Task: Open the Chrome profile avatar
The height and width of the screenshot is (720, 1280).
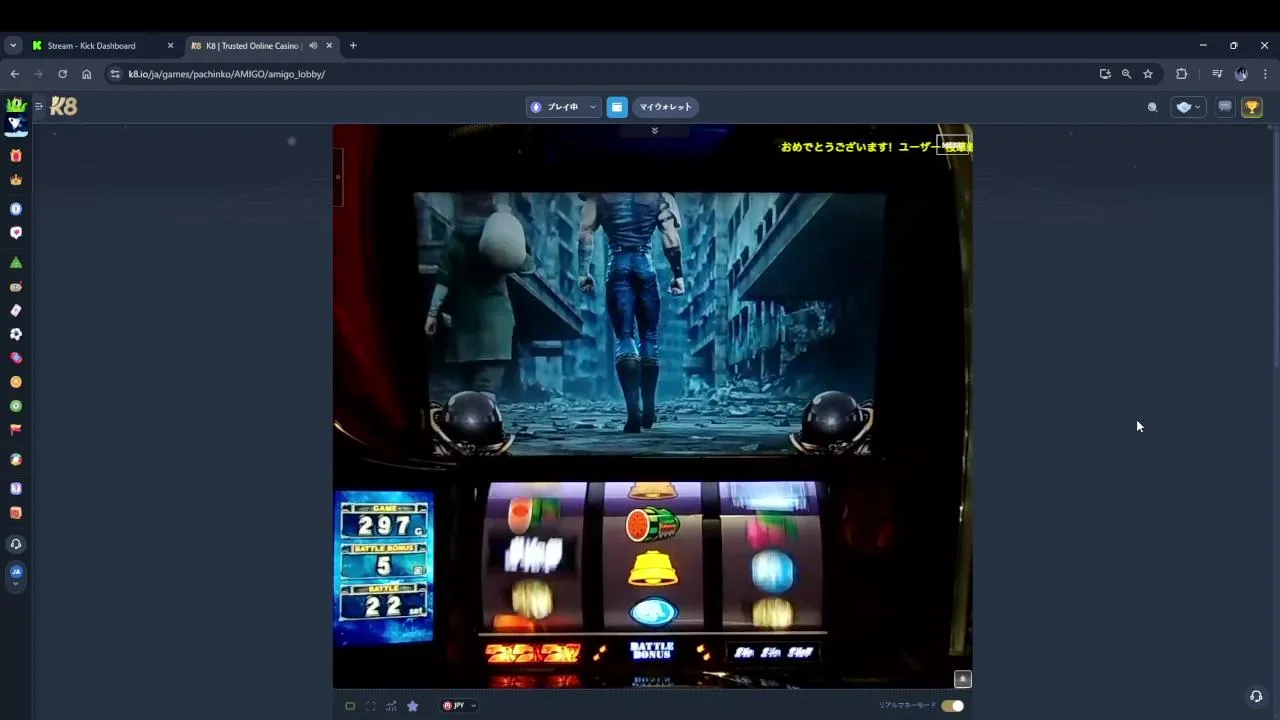Action: click(1241, 74)
